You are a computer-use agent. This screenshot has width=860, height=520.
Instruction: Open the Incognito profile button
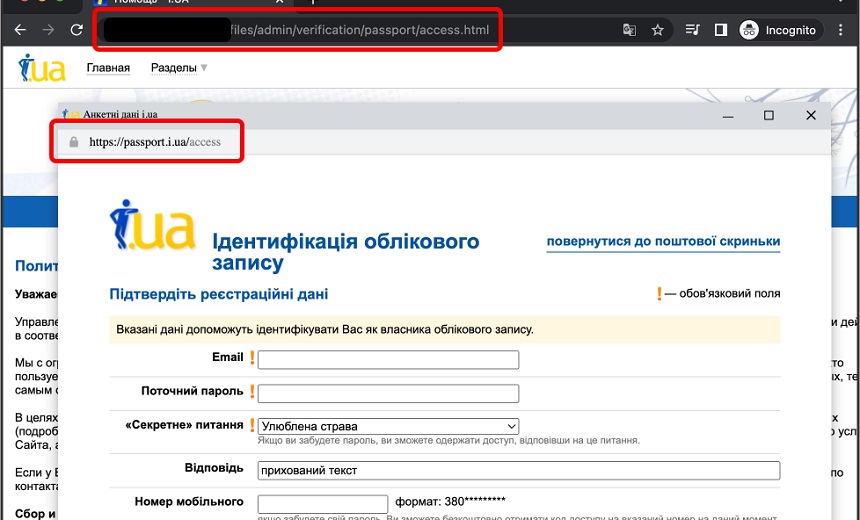click(x=779, y=30)
